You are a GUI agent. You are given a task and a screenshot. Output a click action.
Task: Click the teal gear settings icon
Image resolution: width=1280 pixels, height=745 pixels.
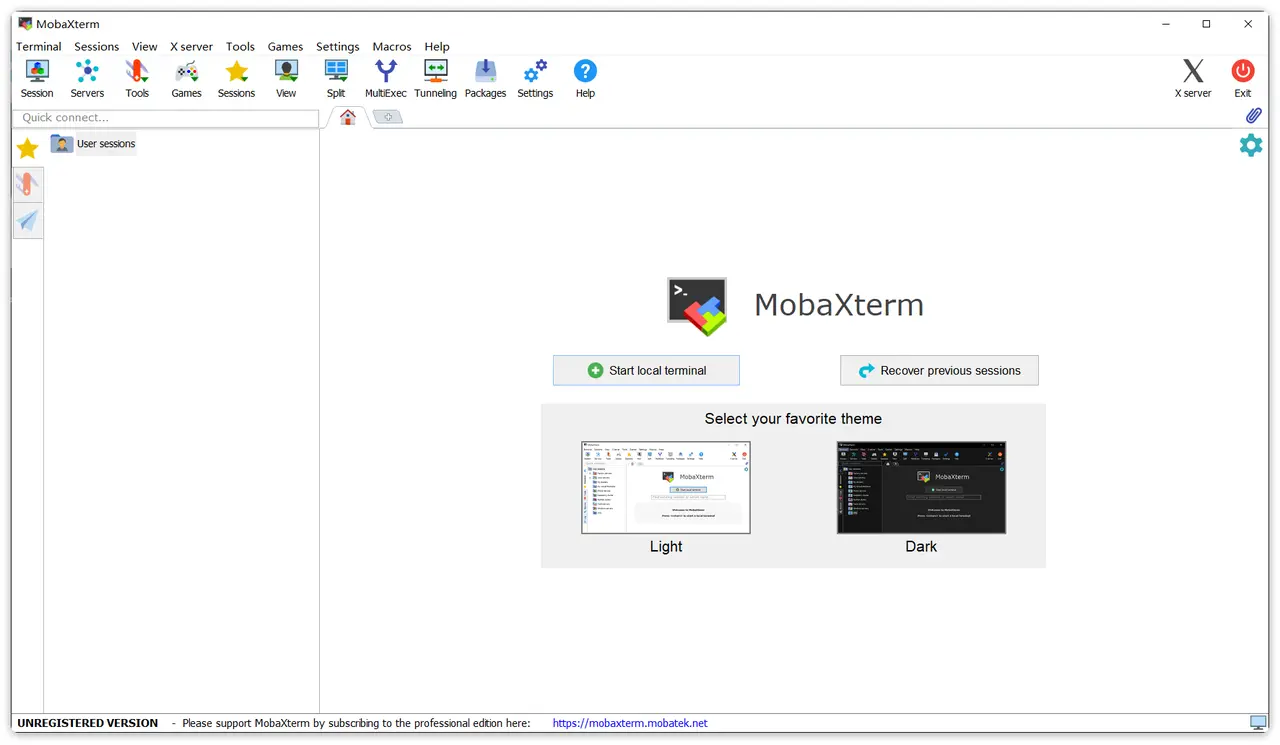point(1250,146)
